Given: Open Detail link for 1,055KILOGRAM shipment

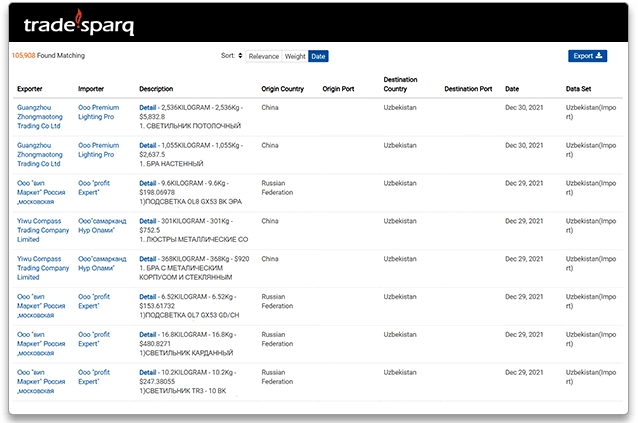Looking at the screenshot, I should tap(148, 146).
